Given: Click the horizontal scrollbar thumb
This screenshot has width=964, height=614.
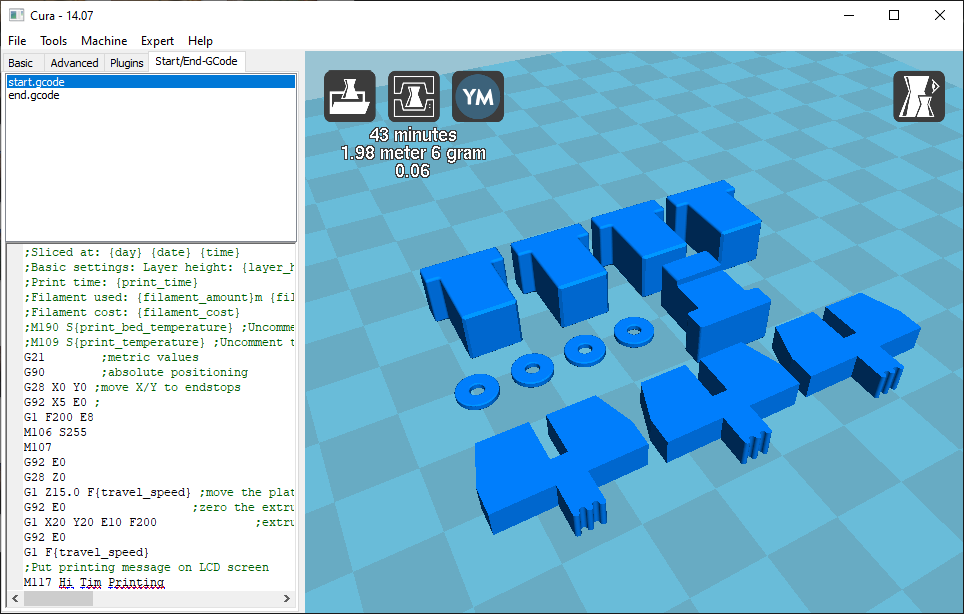Looking at the screenshot, I should coord(58,598).
